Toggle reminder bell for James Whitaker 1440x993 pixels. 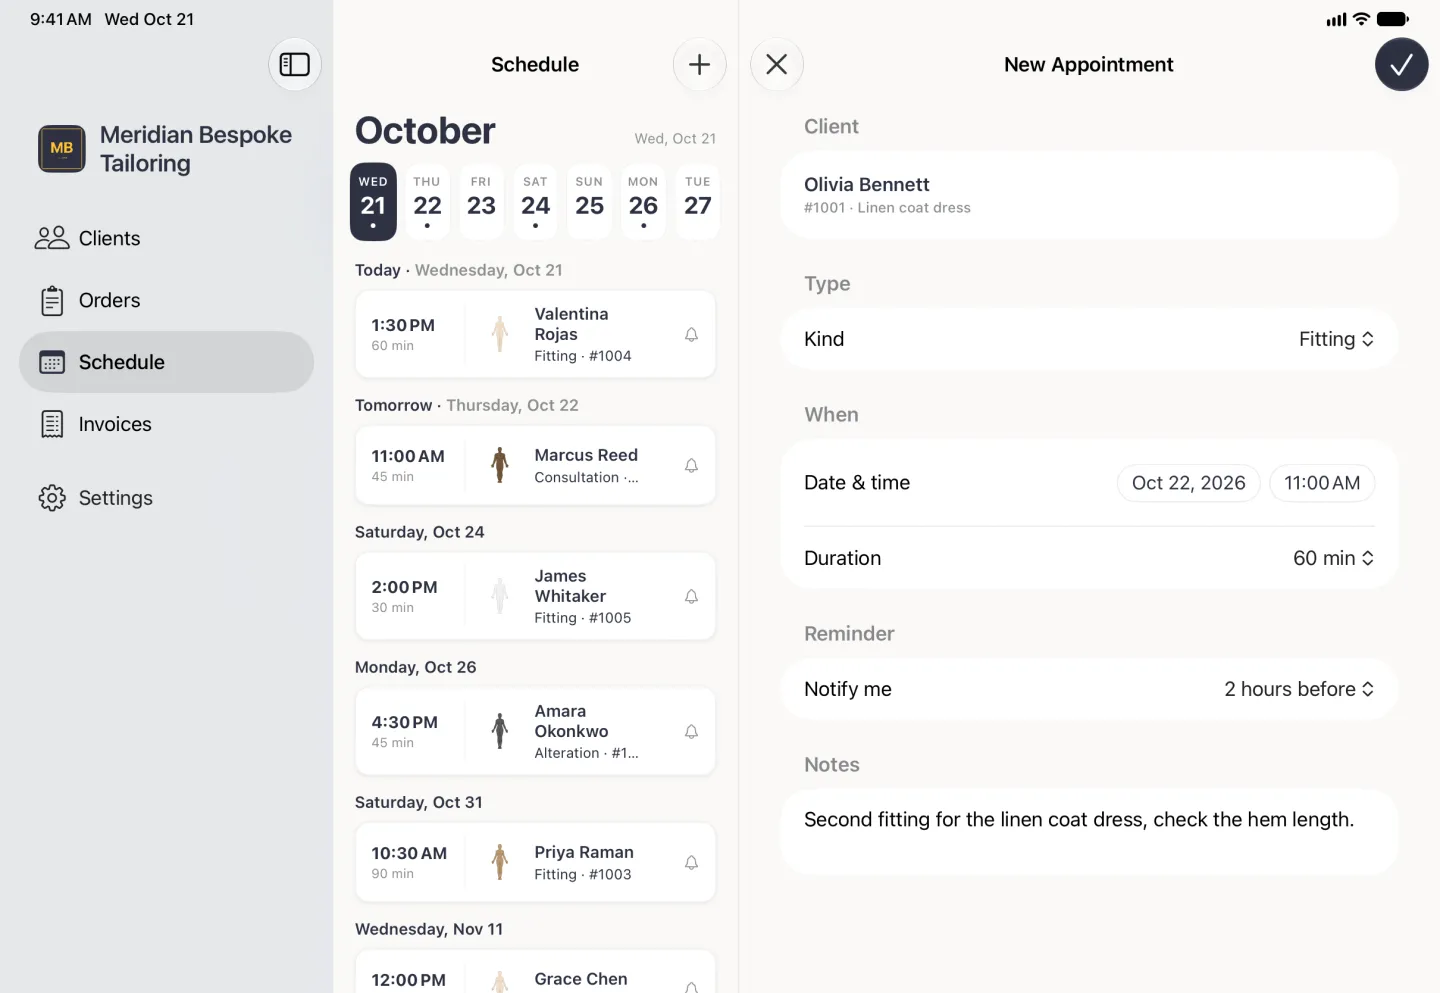pyautogui.click(x=691, y=597)
